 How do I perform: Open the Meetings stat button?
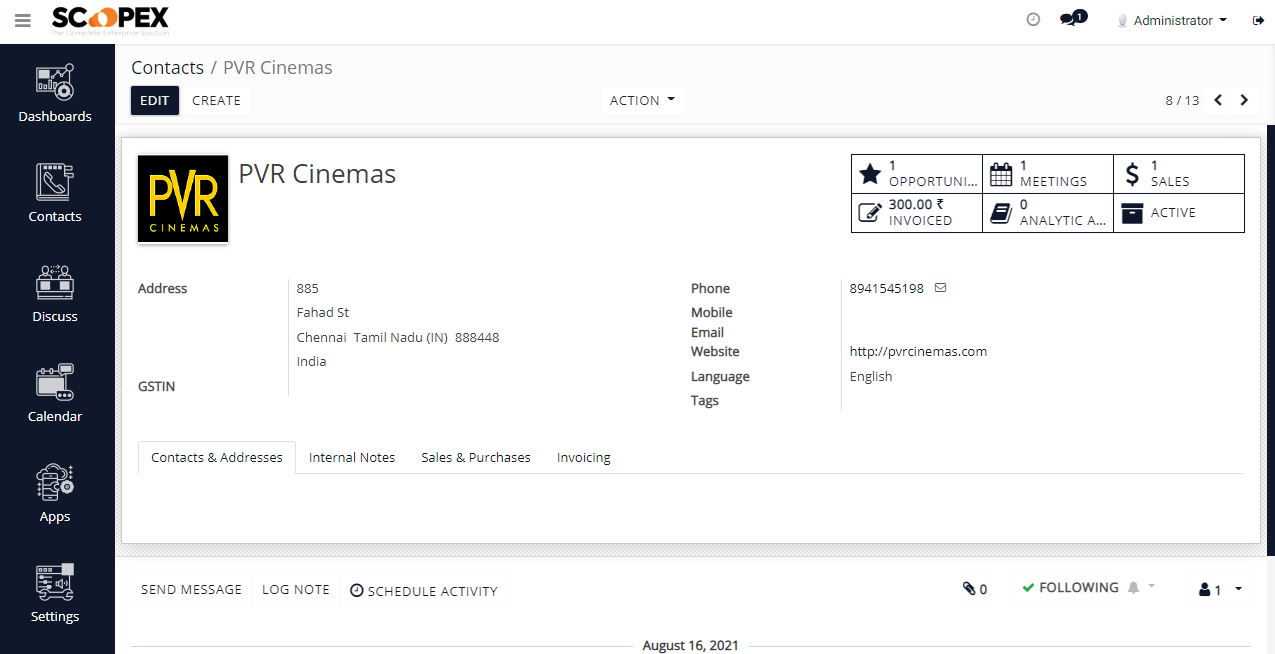tap(1048, 174)
